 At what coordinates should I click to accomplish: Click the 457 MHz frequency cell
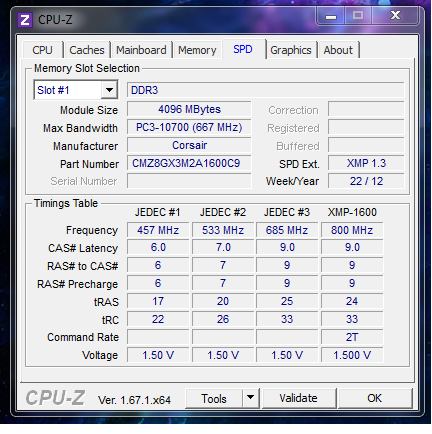point(158,230)
